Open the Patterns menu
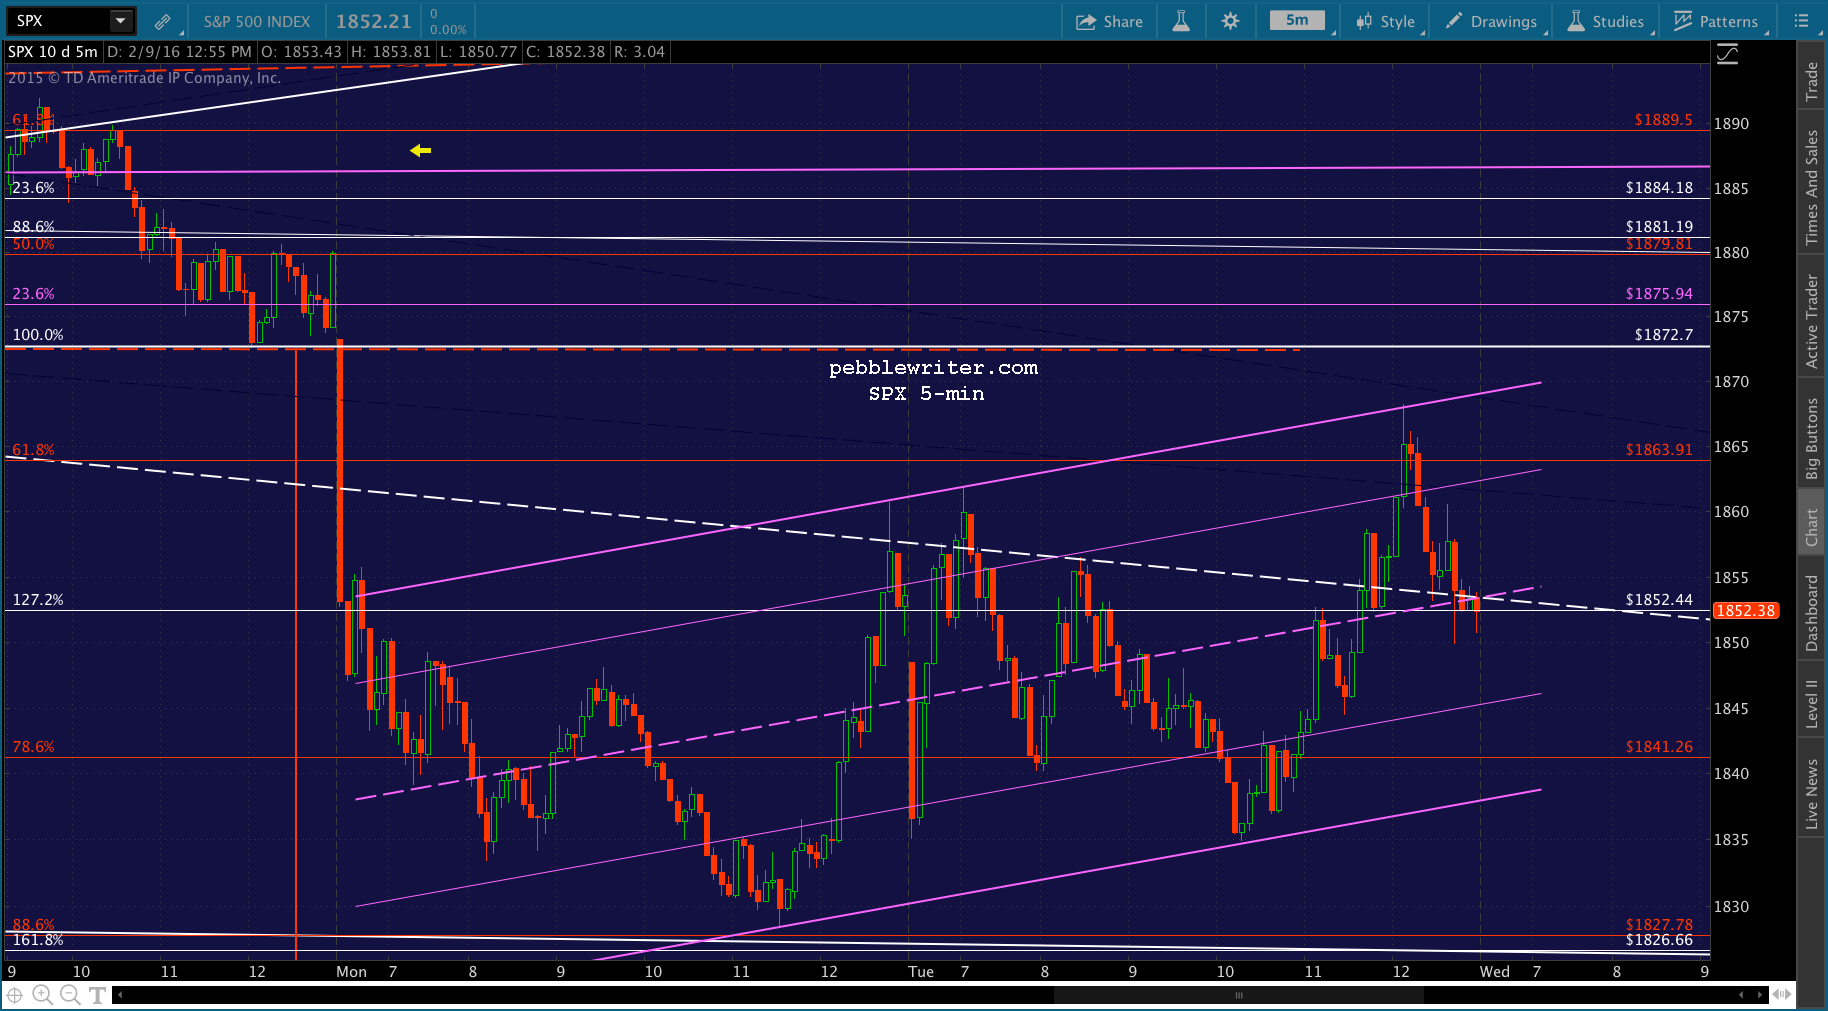Image resolution: width=1828 pixels, height=1011 pixels. coord(1716,21)
